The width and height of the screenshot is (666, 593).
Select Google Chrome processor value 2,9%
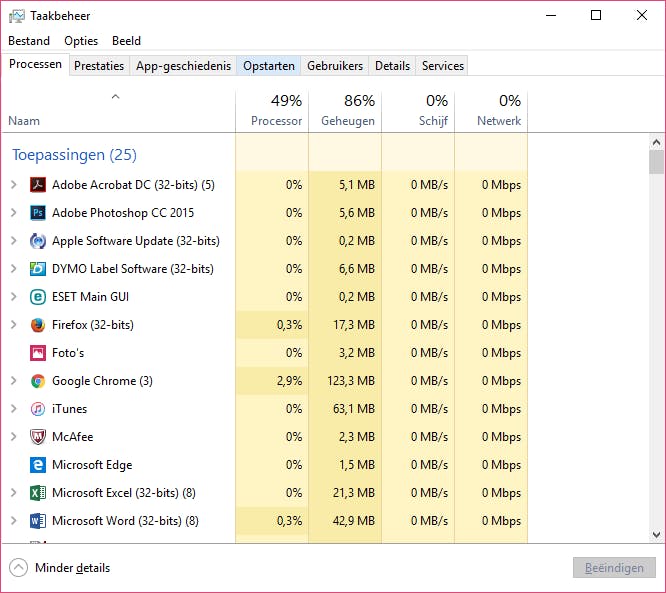(289, 381)
